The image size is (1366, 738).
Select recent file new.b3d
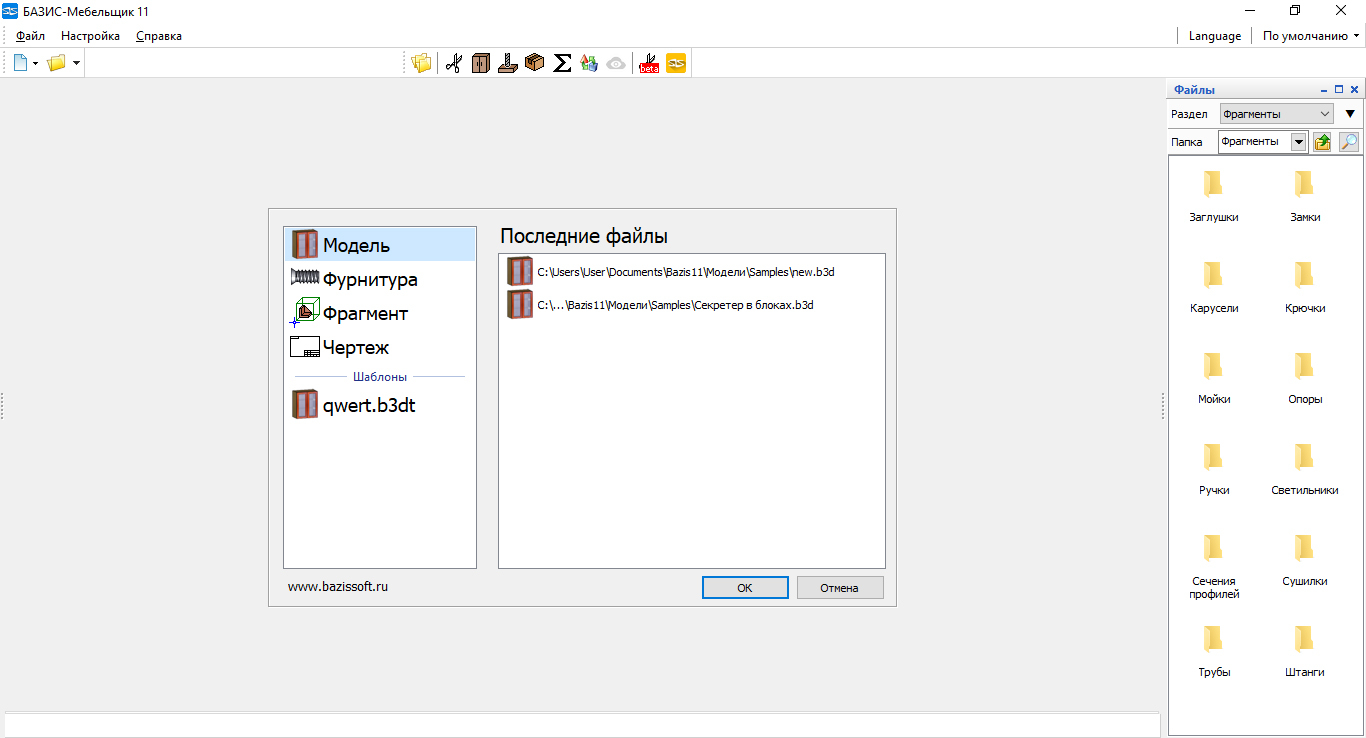pos(691,271)
